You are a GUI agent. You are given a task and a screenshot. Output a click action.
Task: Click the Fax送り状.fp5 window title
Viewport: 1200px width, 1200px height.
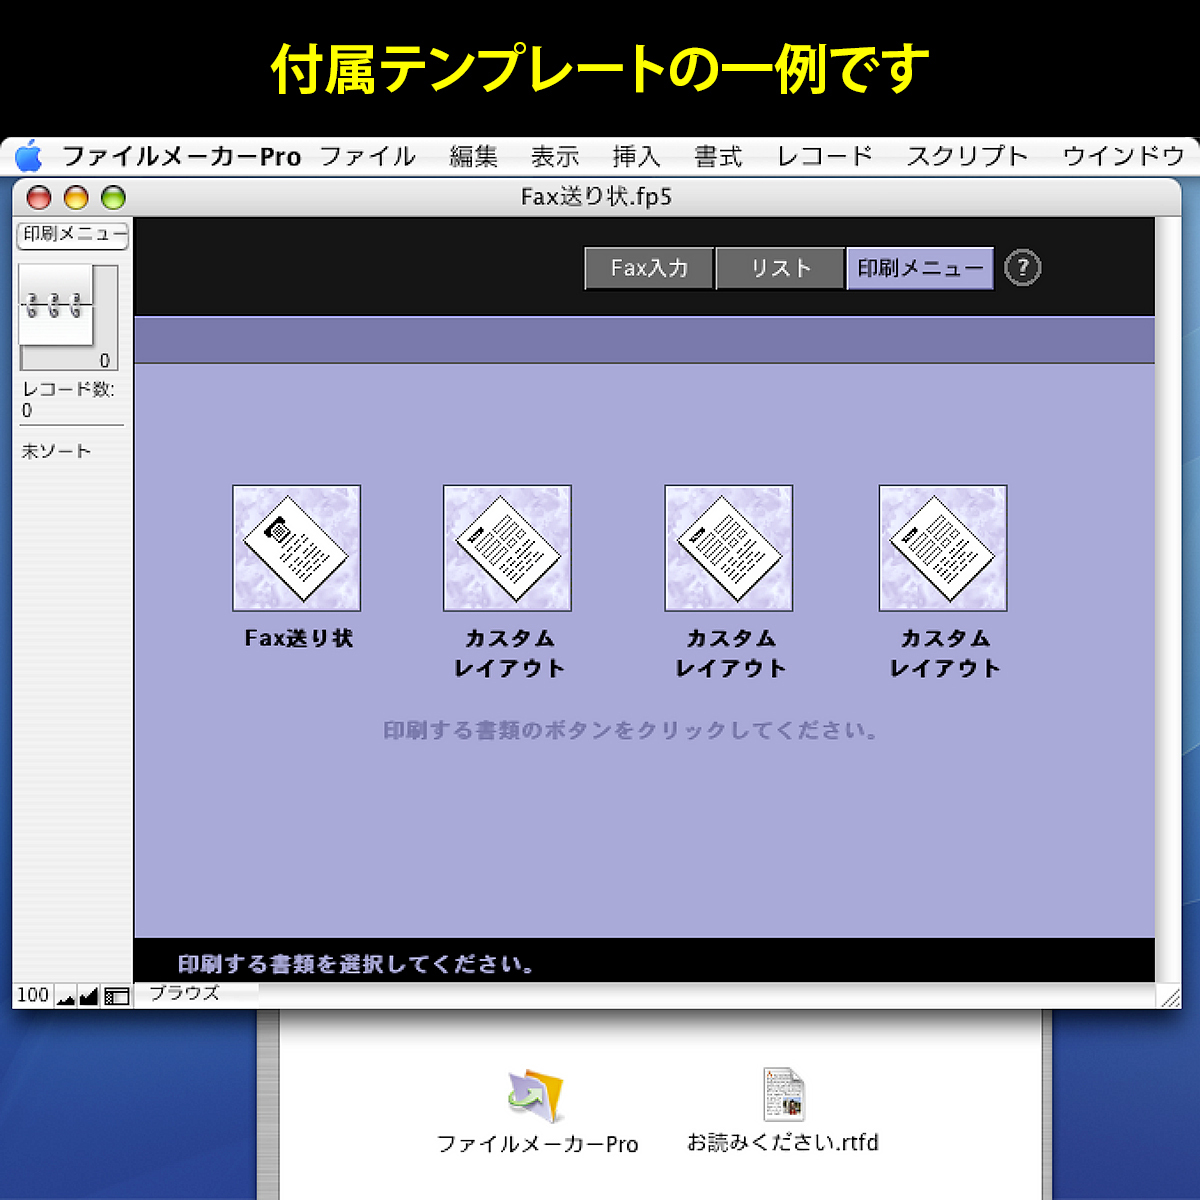click(x=597, y=197)
